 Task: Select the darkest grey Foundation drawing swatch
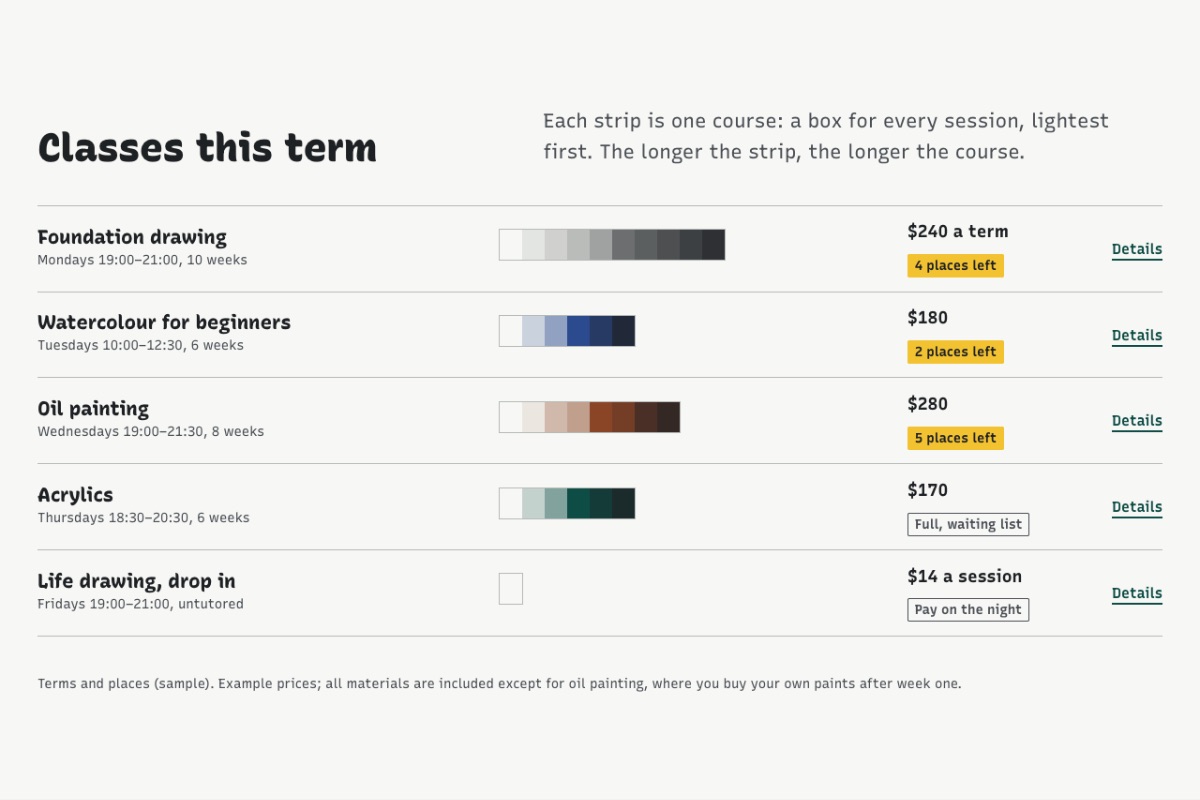(713, 245)
